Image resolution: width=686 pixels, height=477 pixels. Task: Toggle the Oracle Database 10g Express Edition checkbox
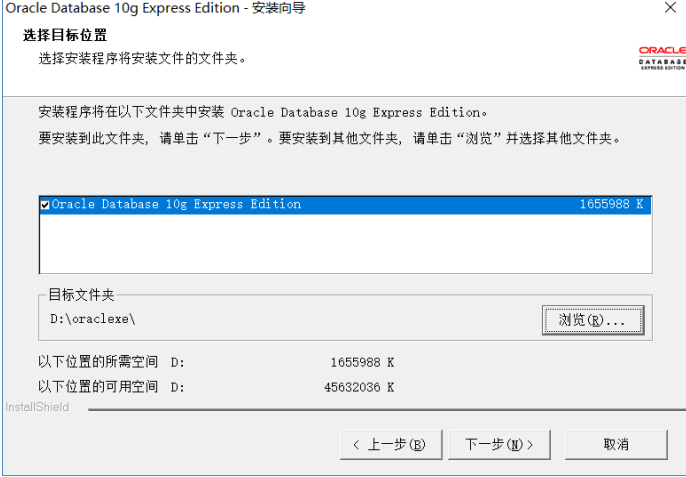(x=45, y=205)
